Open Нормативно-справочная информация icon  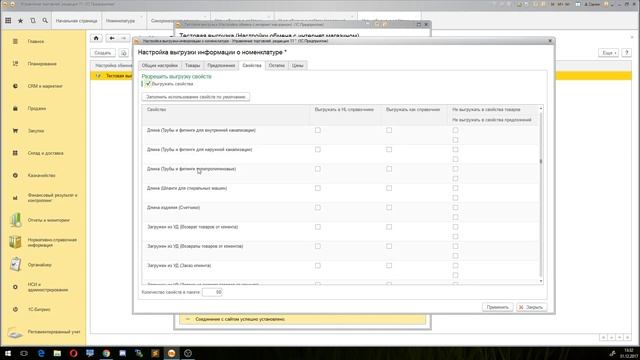pos(15,242)
